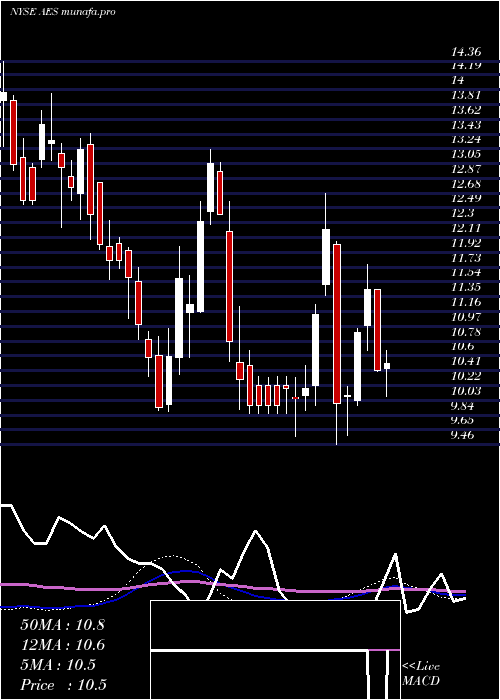Click the 13.43 price axis label
The image size is (500, 700).
pos(466,125)
